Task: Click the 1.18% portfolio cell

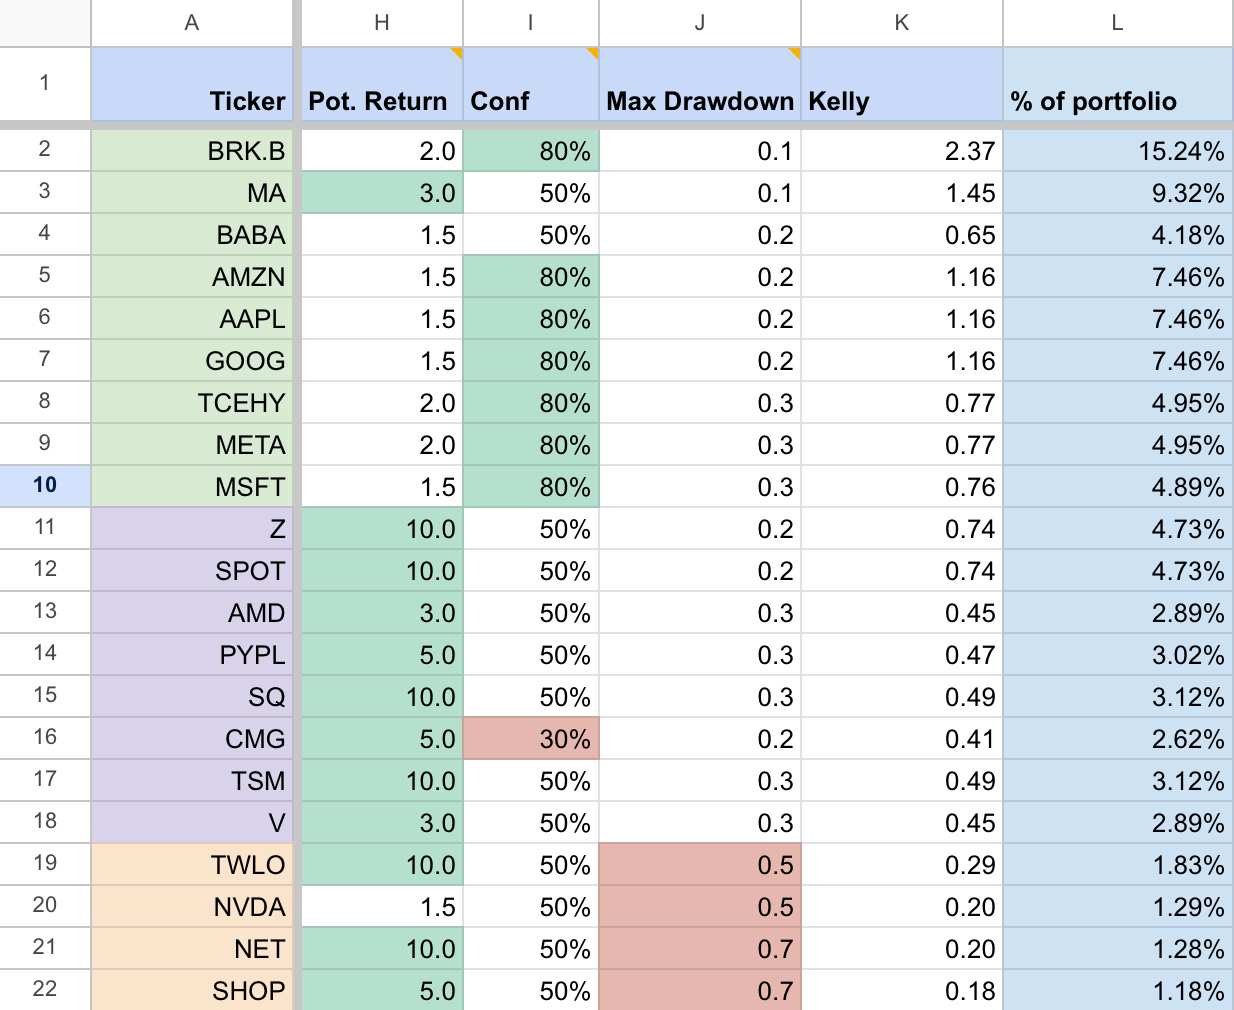Action: pos(1118,990)
